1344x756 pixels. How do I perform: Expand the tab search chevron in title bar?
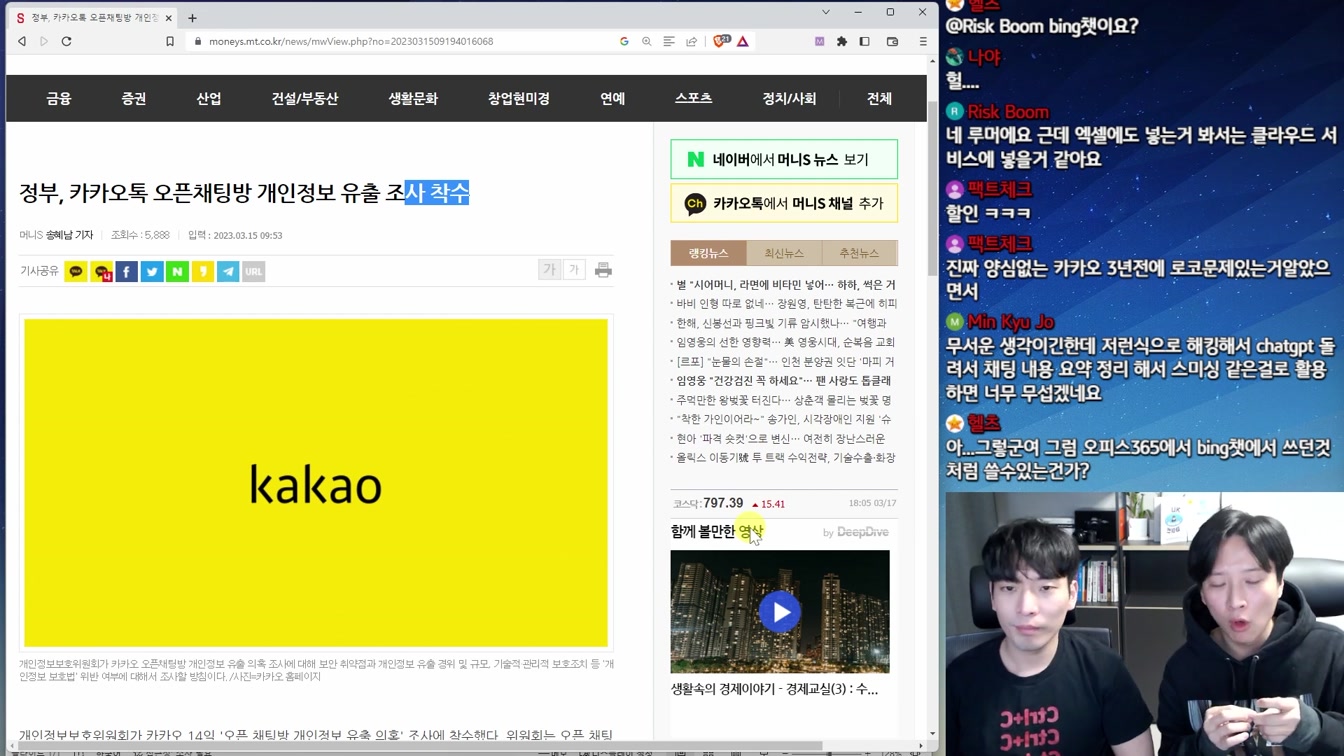tap(825, 12)
